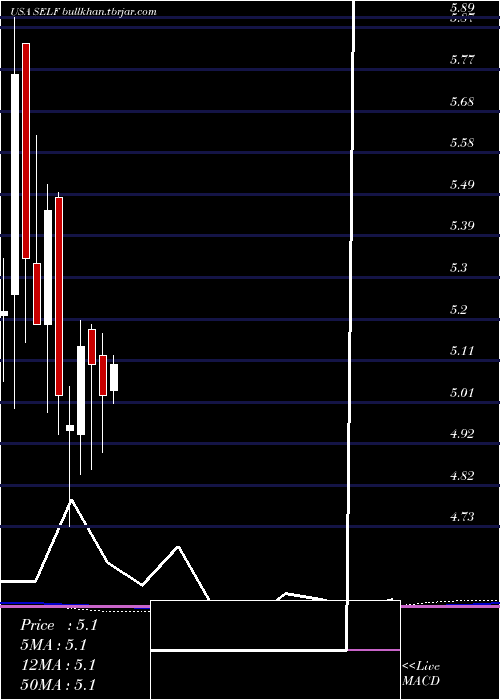
Task: Select the last white candlestick near 5.11
Action: [114, 378]
